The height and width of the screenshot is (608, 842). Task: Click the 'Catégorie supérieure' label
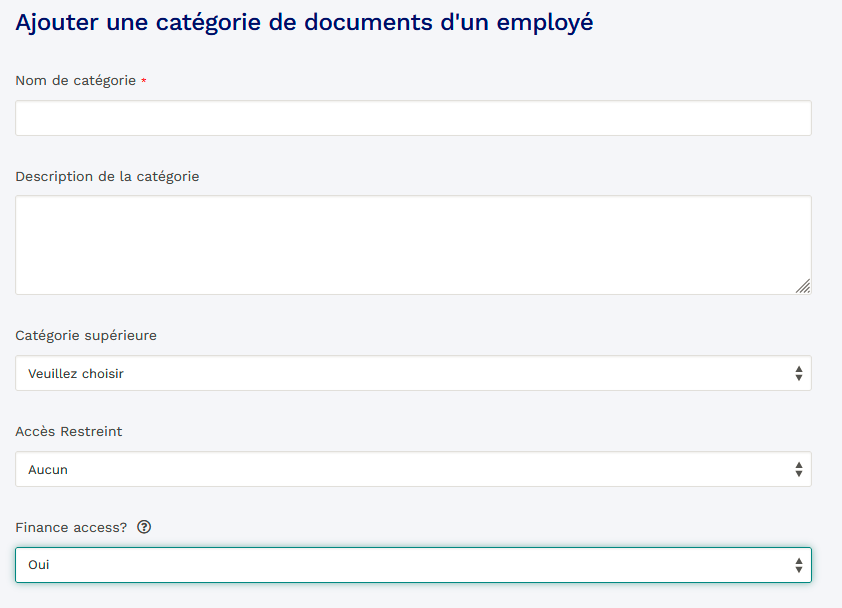click(86, 335)
